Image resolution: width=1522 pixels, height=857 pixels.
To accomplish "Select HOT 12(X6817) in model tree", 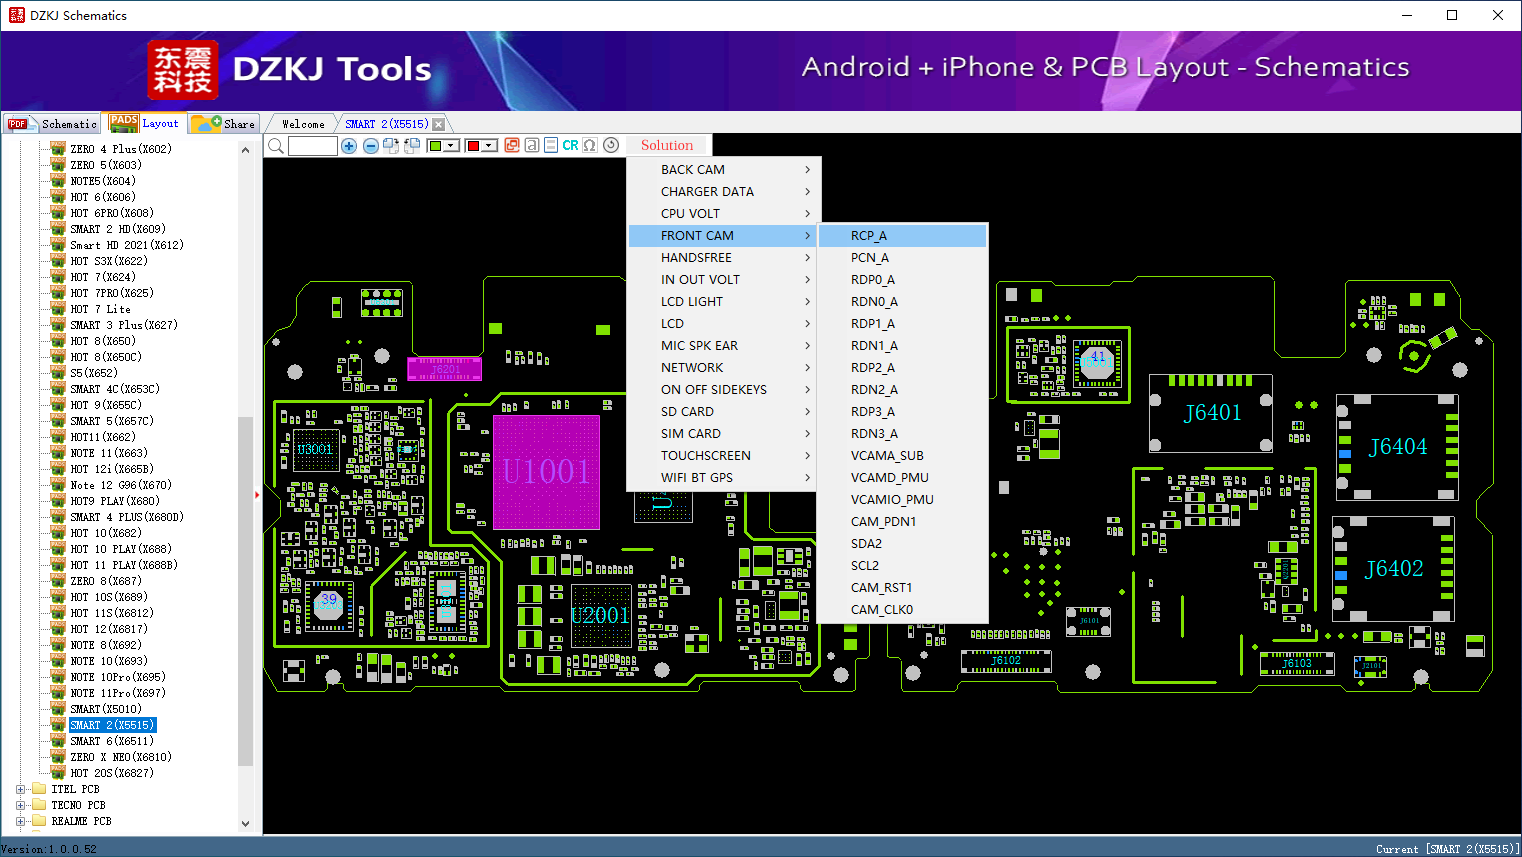I will pyautogui.click(x=109, y=629).
